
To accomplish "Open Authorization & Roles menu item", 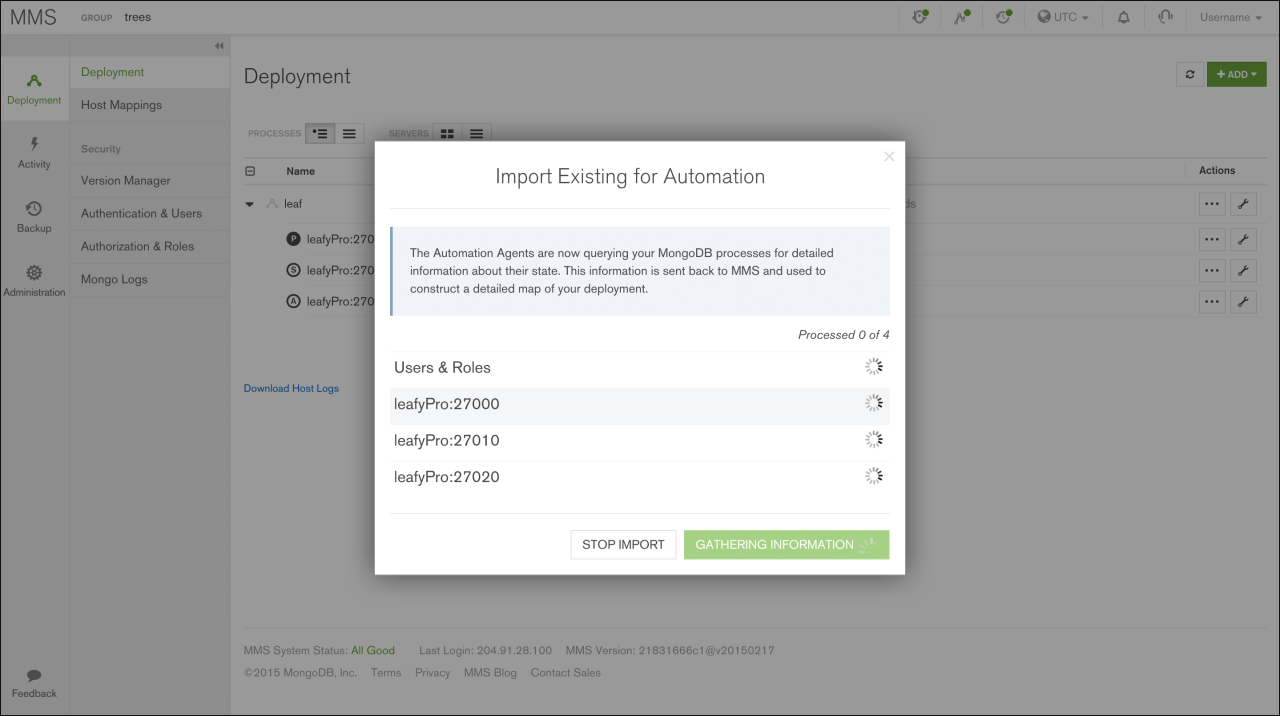I will pos(150,247).
